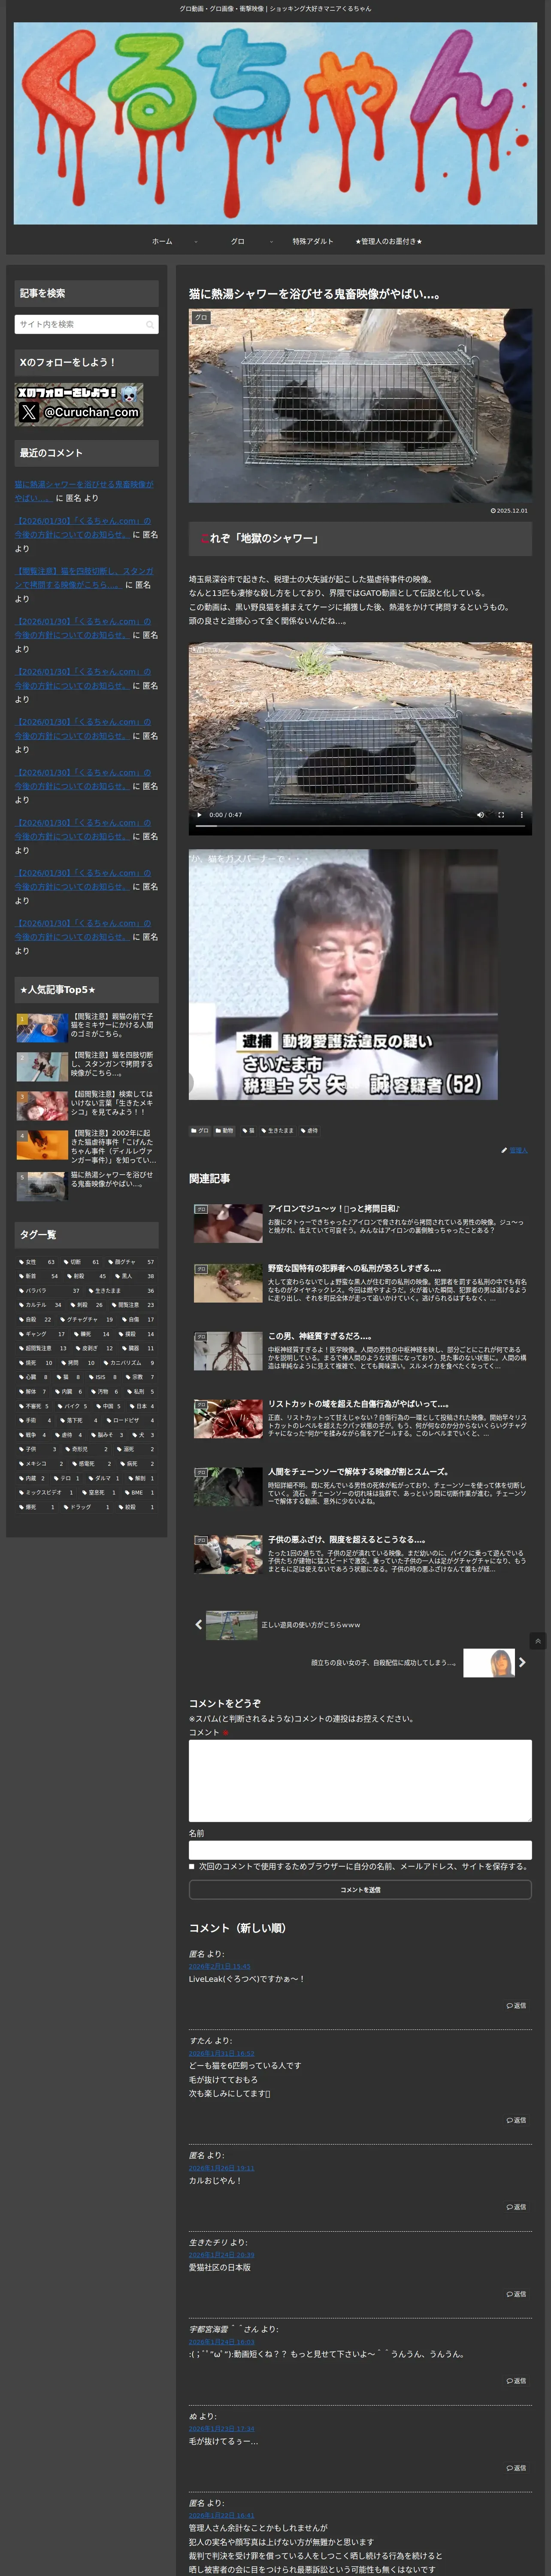Go to previous article via left chevron
The height and width of the screenshot is (2576, 551).
click(x=198, y=1625)
